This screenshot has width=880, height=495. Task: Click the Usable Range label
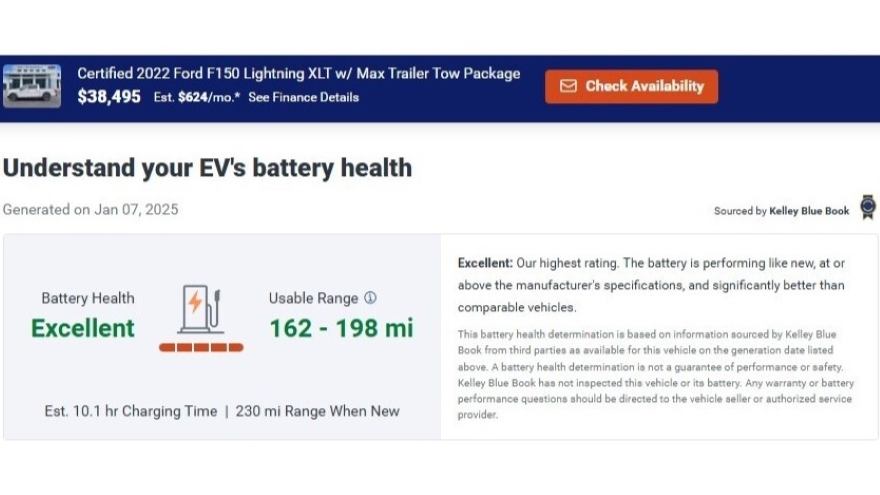313,298
